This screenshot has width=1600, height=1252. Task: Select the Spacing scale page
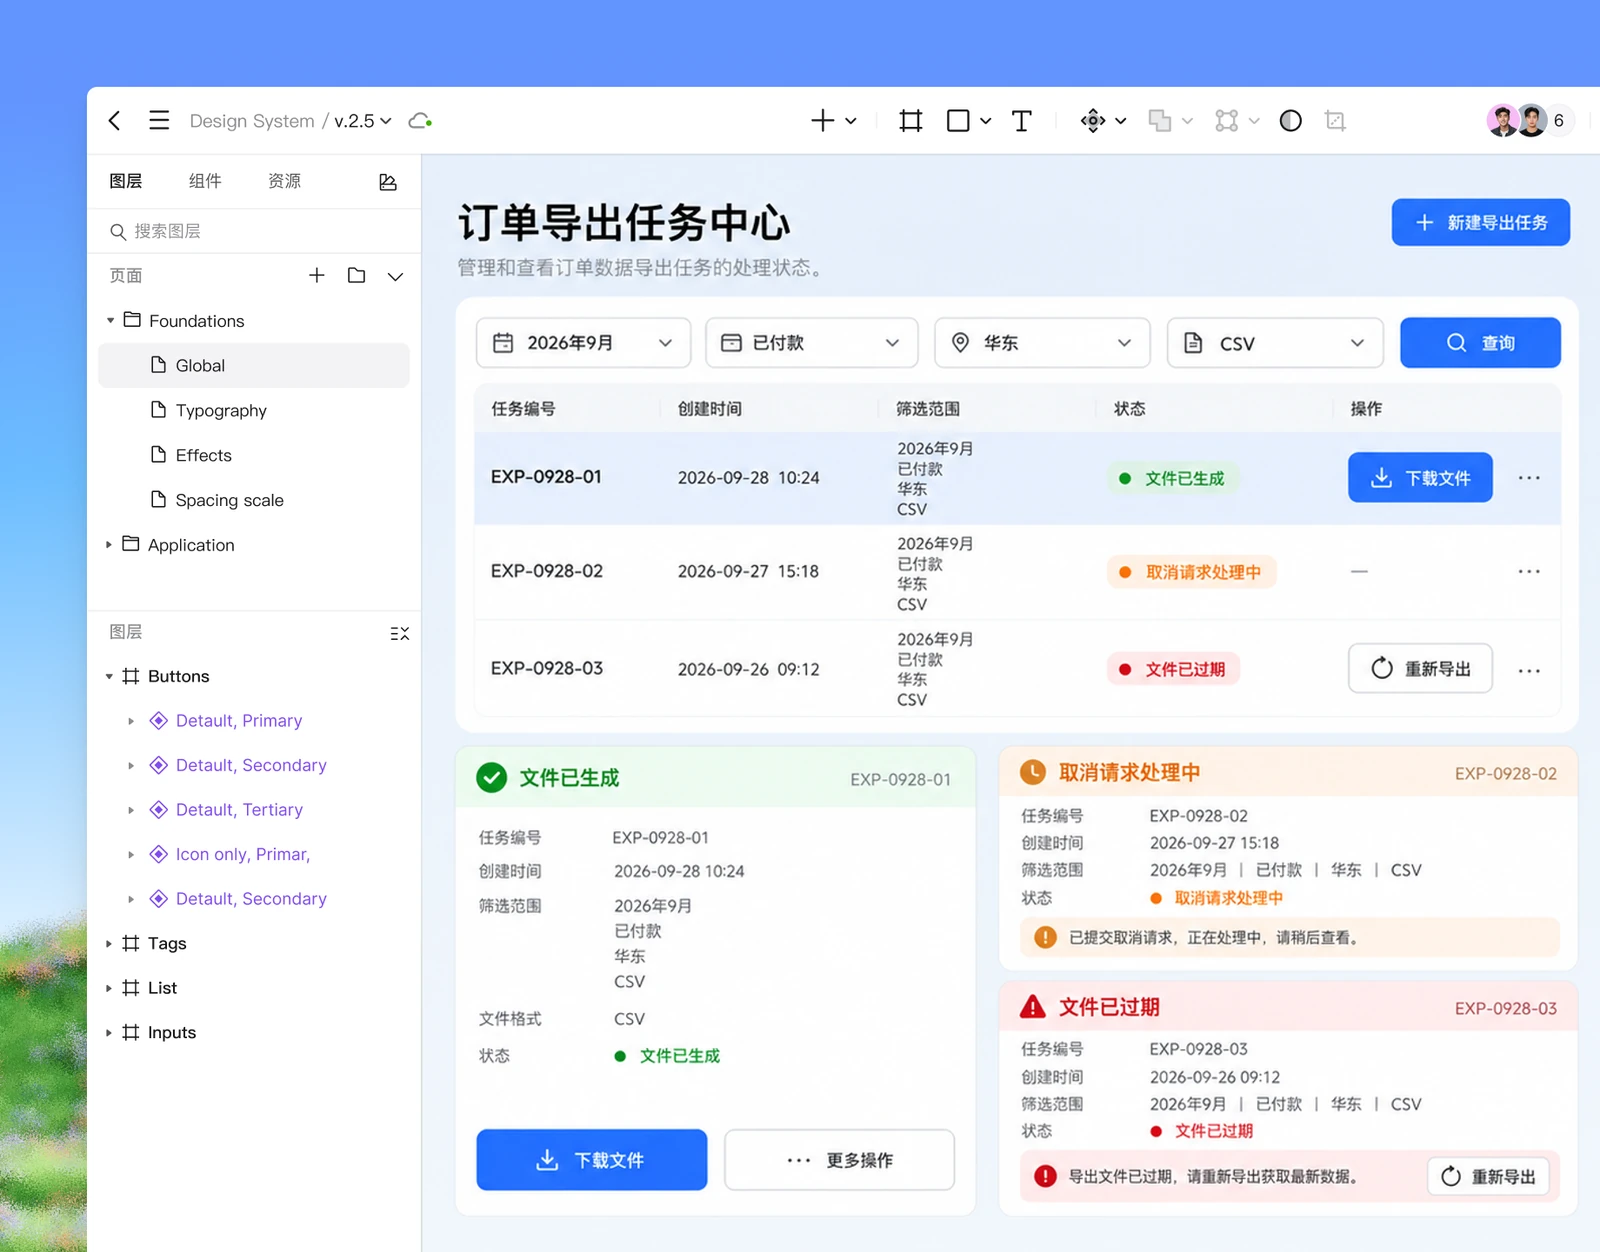click(x=254, y=500)
